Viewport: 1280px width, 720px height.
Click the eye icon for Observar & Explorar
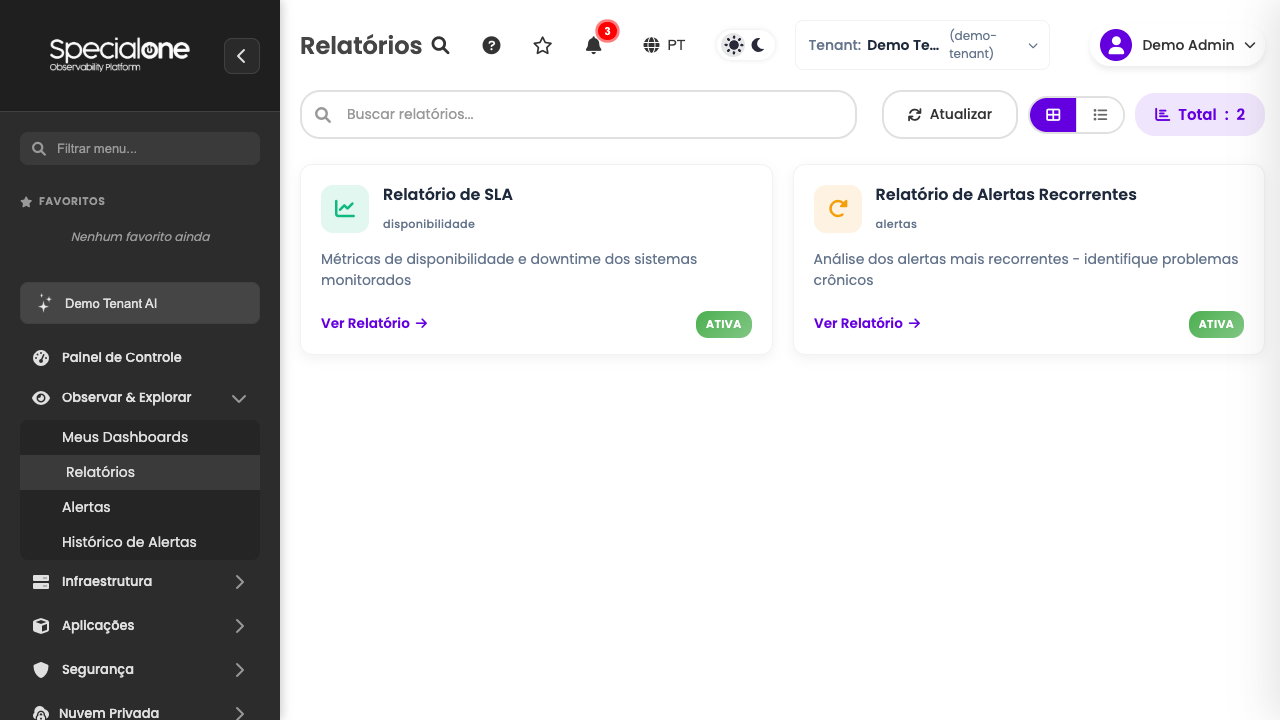click(x=41, y=397)
